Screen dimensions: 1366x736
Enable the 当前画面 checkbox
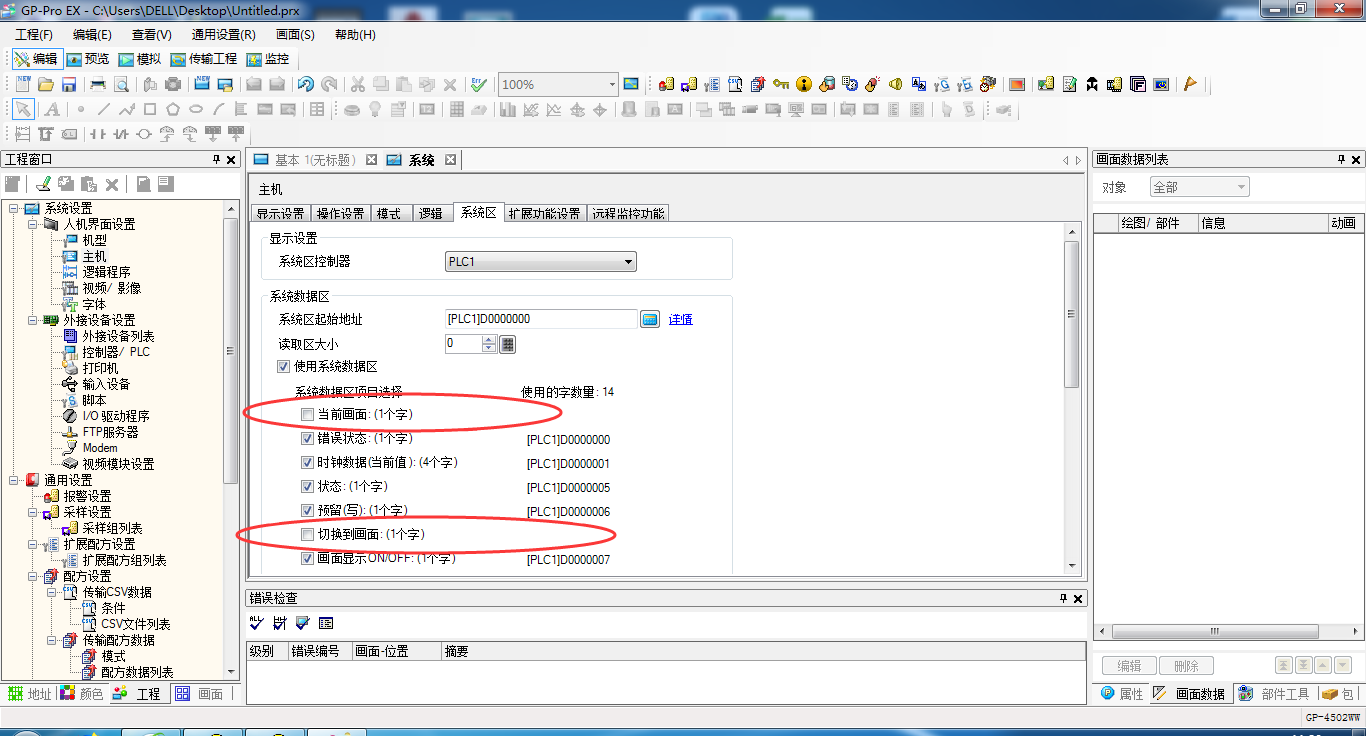click(x=308, y=414)
